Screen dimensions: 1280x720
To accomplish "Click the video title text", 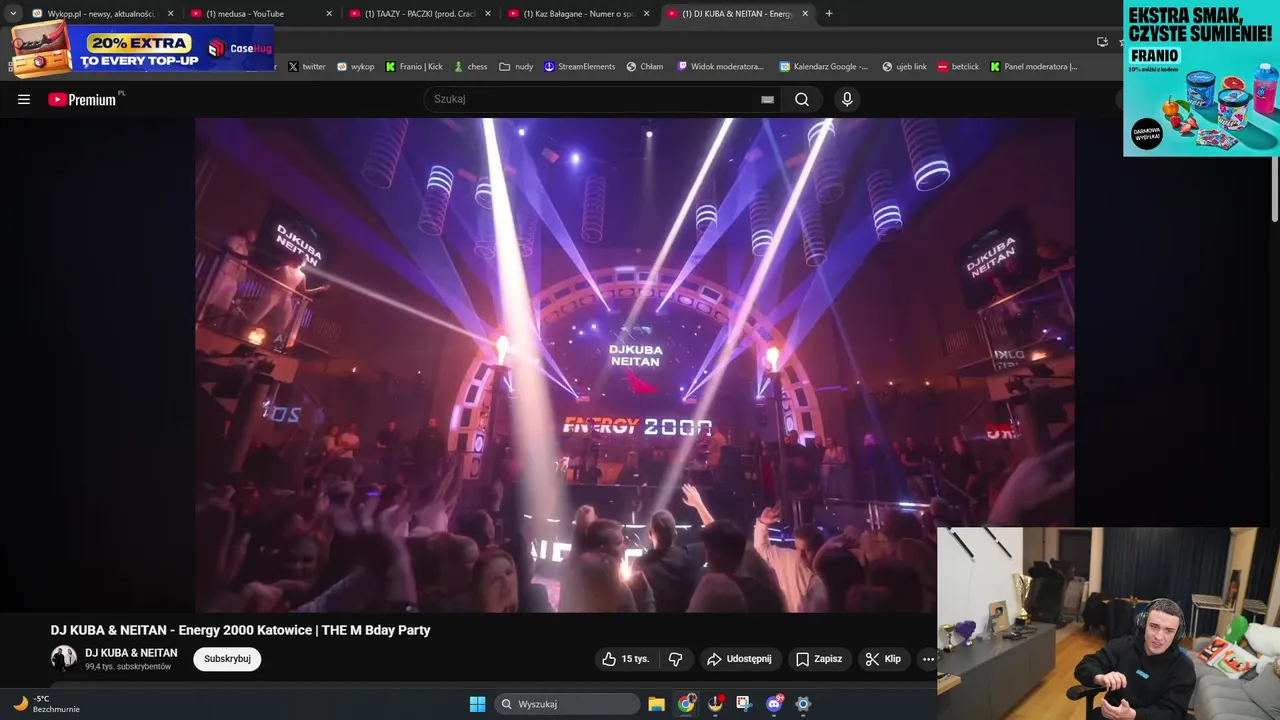I will [x=240, y=630].
